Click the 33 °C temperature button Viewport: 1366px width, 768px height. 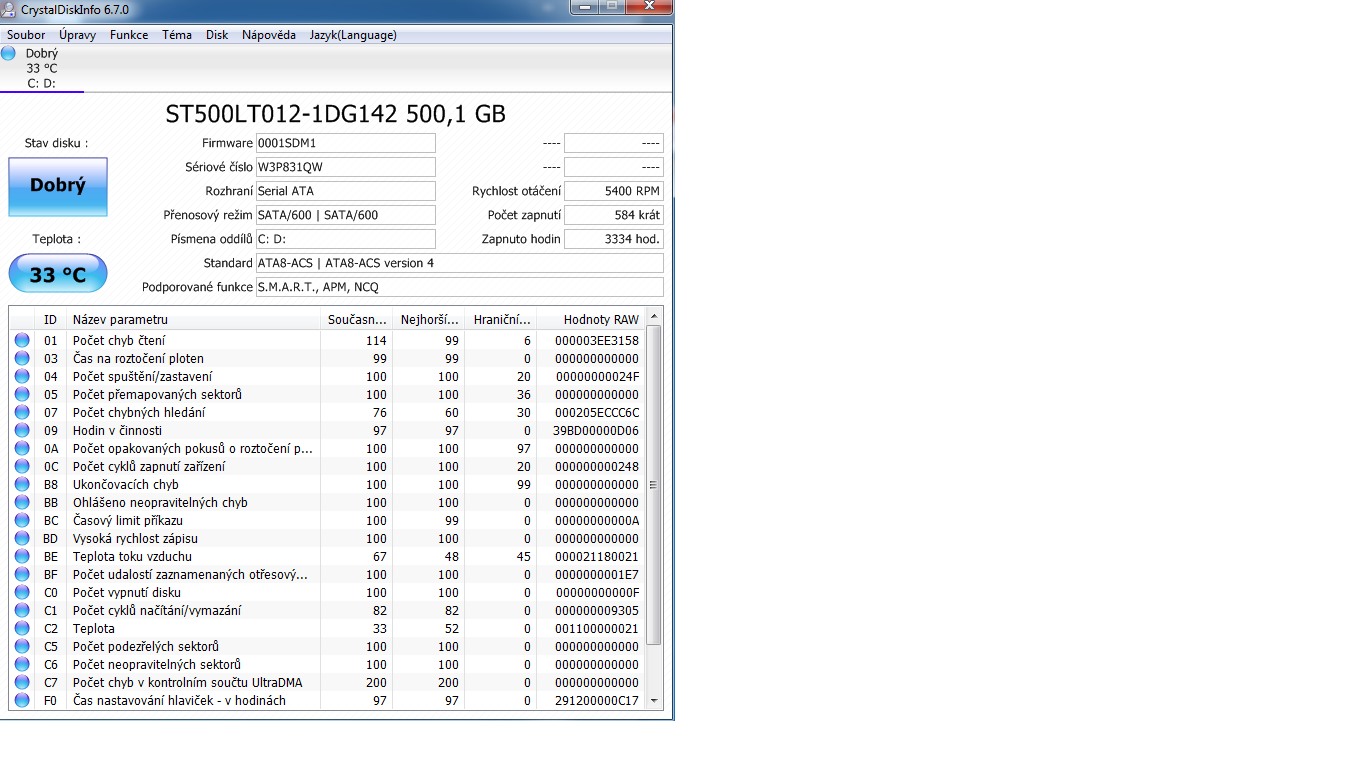[x=58, y=274]
